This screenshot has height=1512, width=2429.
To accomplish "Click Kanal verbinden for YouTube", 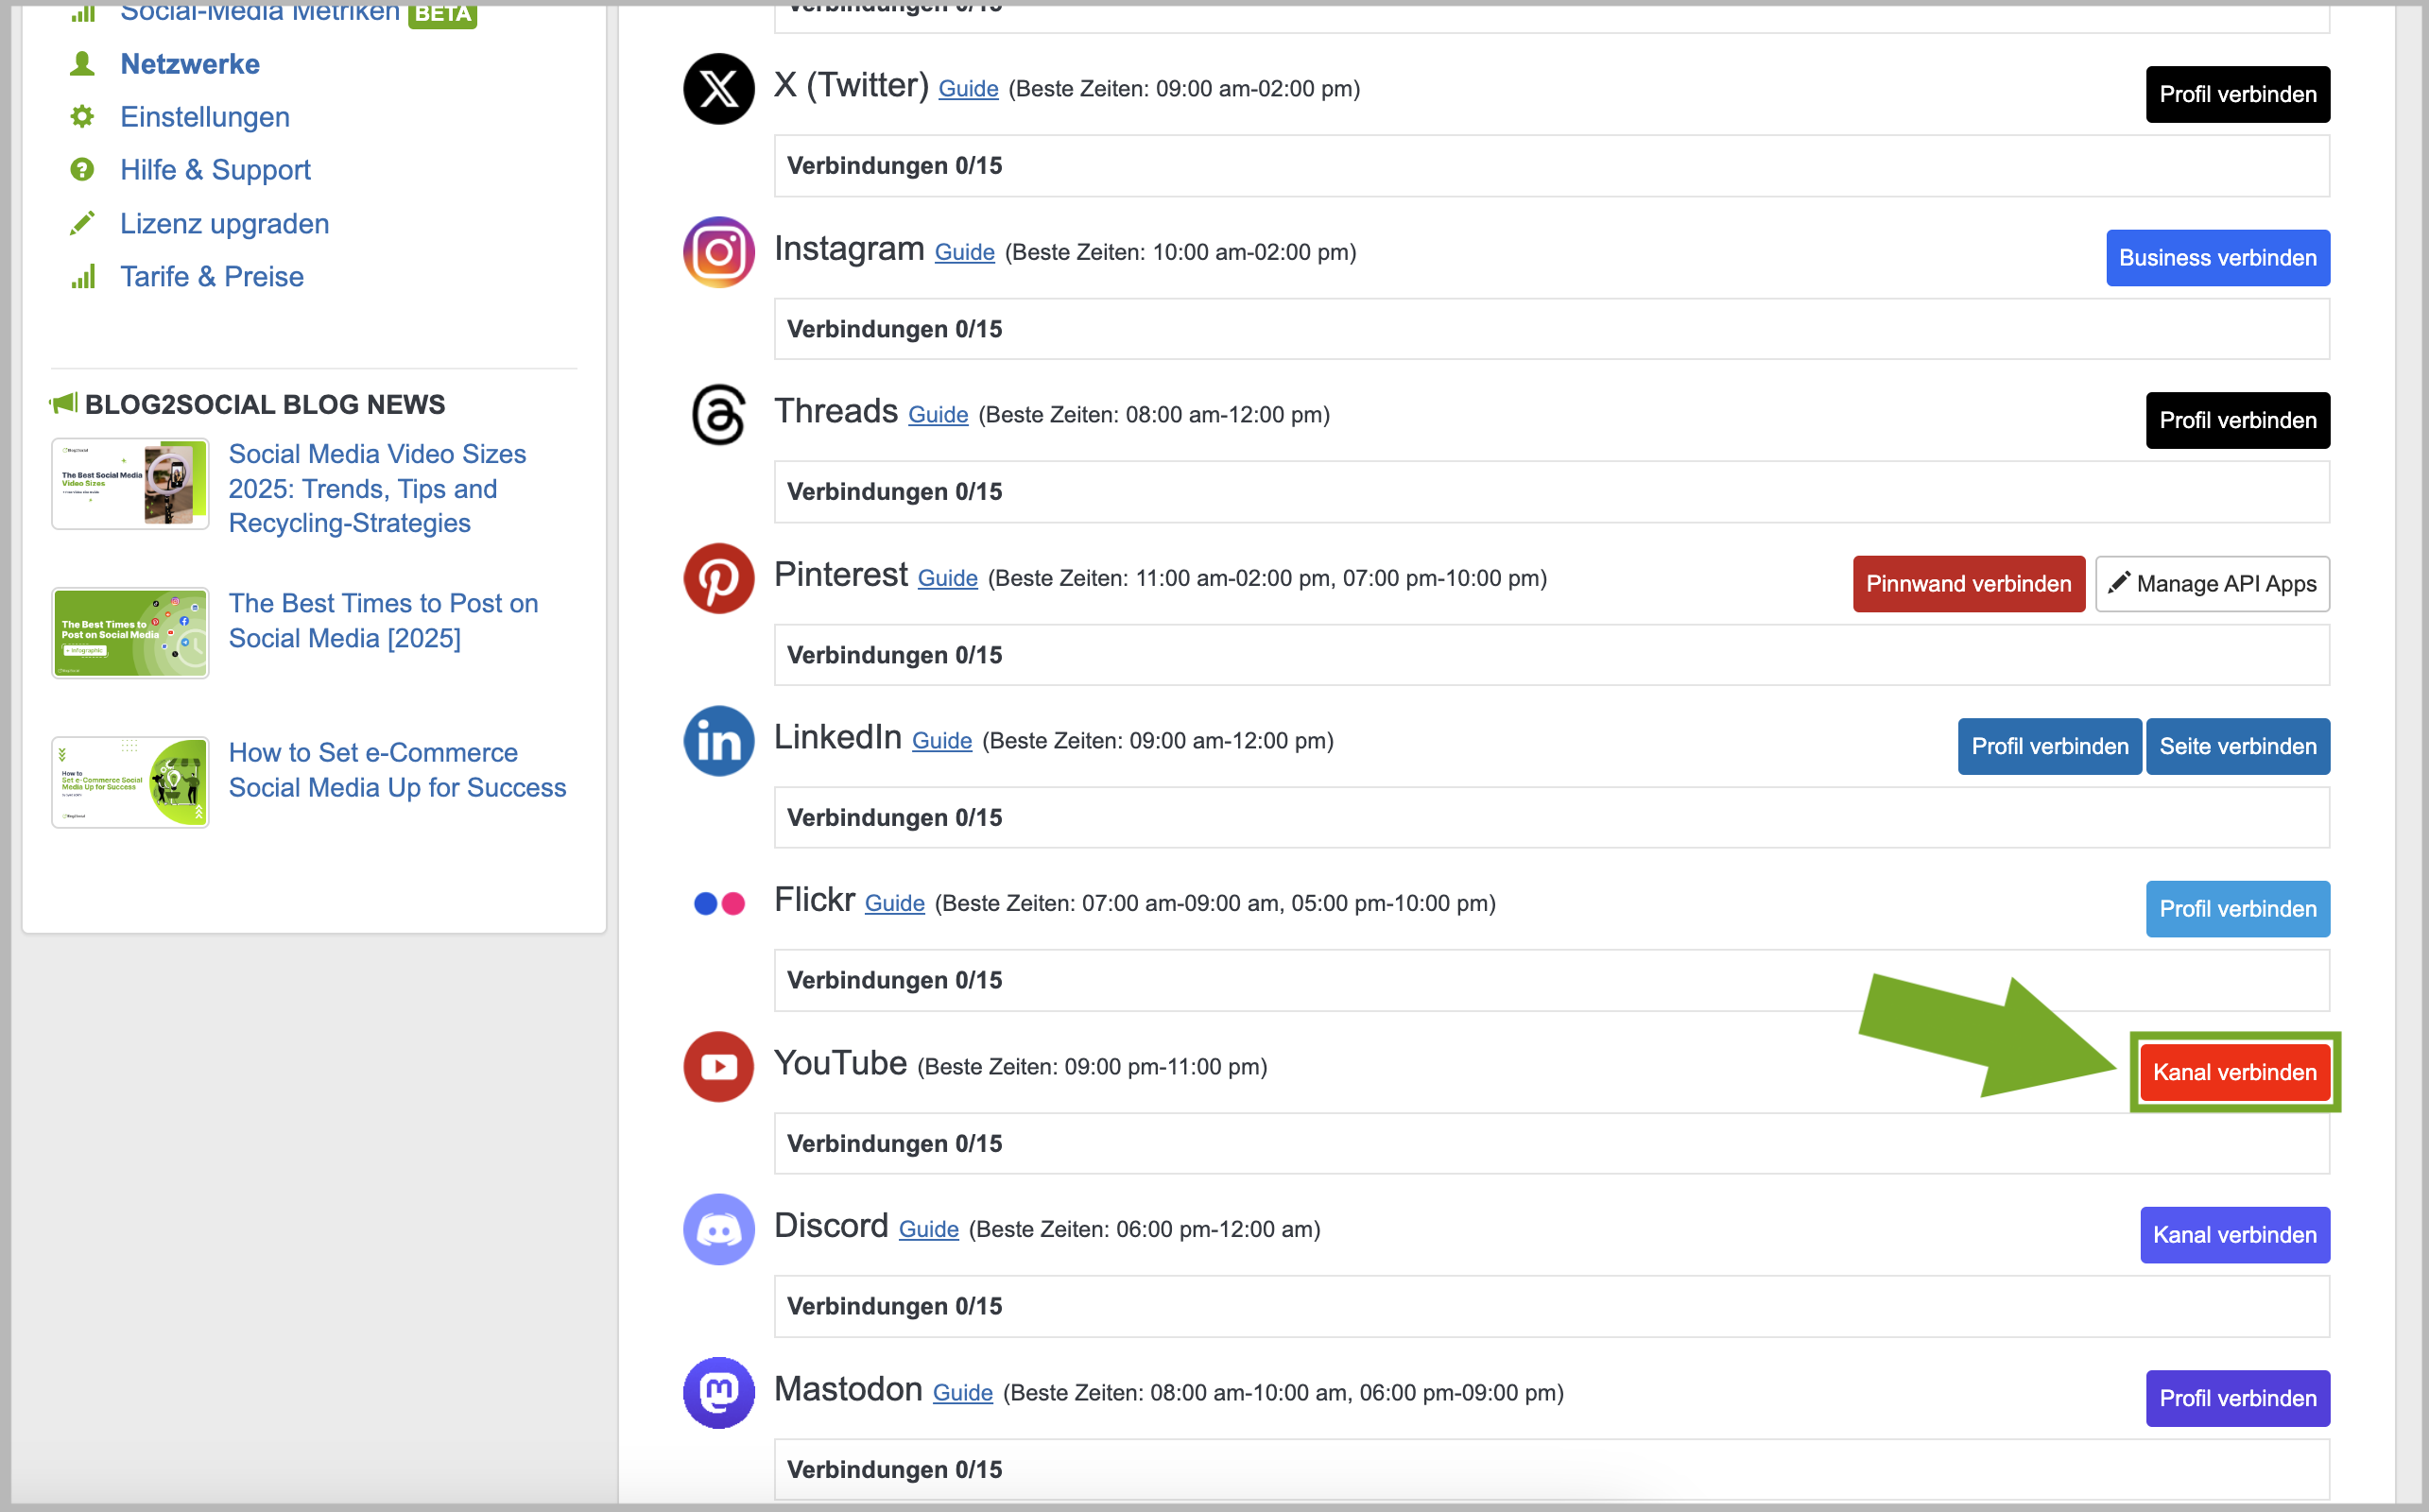I will pos(2234,1073).
